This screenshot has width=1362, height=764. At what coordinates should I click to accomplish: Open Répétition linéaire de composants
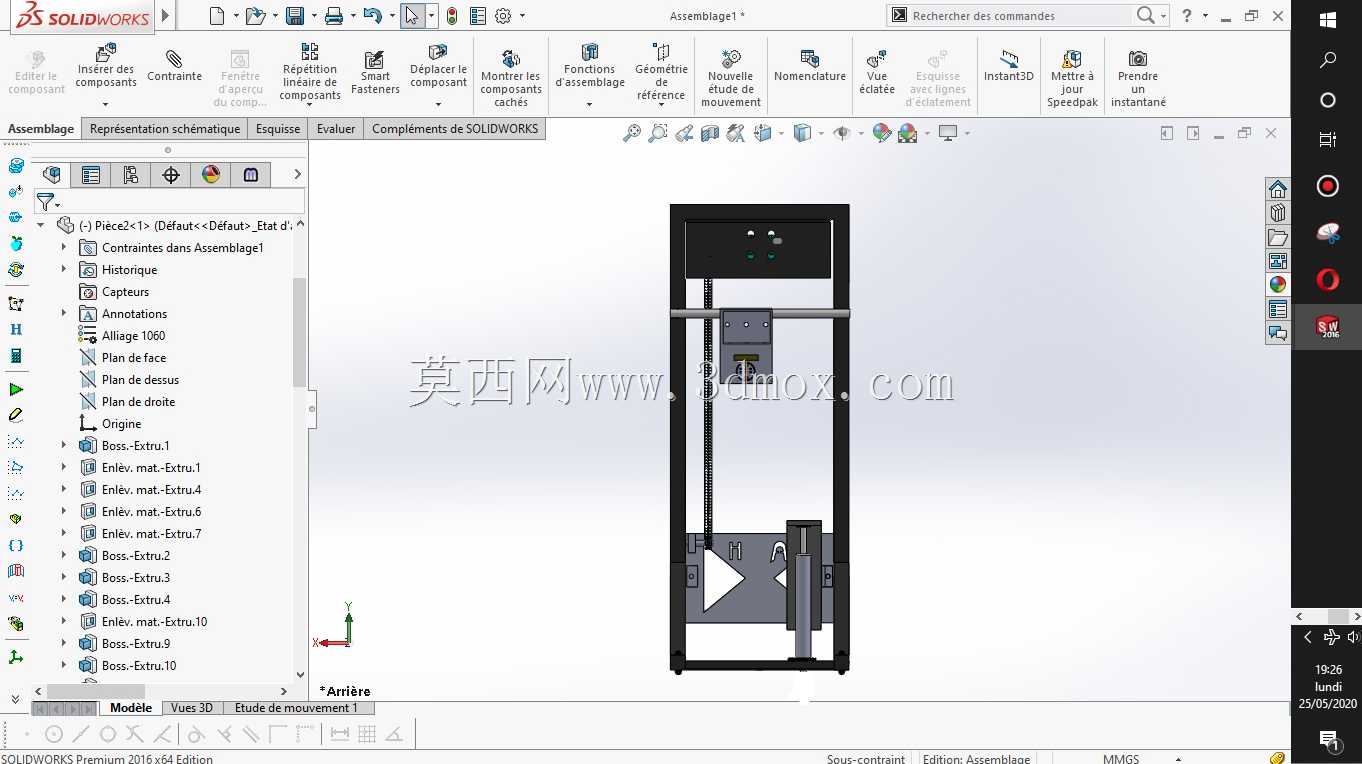coord(309,72)
